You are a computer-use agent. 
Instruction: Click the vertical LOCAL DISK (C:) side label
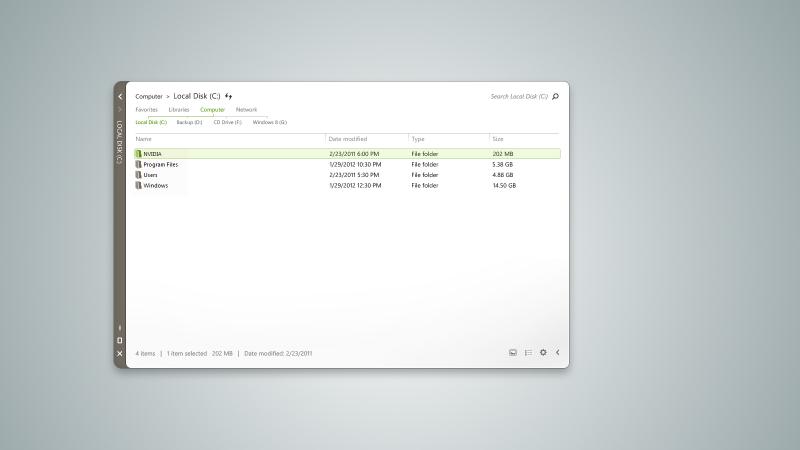(119, 142)
